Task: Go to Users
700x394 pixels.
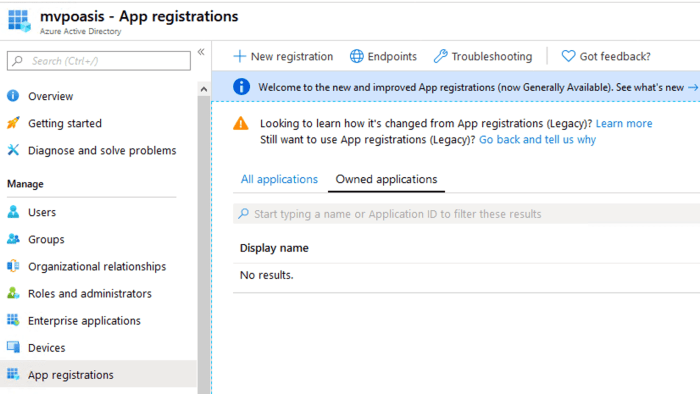Action: coord(42,212)
